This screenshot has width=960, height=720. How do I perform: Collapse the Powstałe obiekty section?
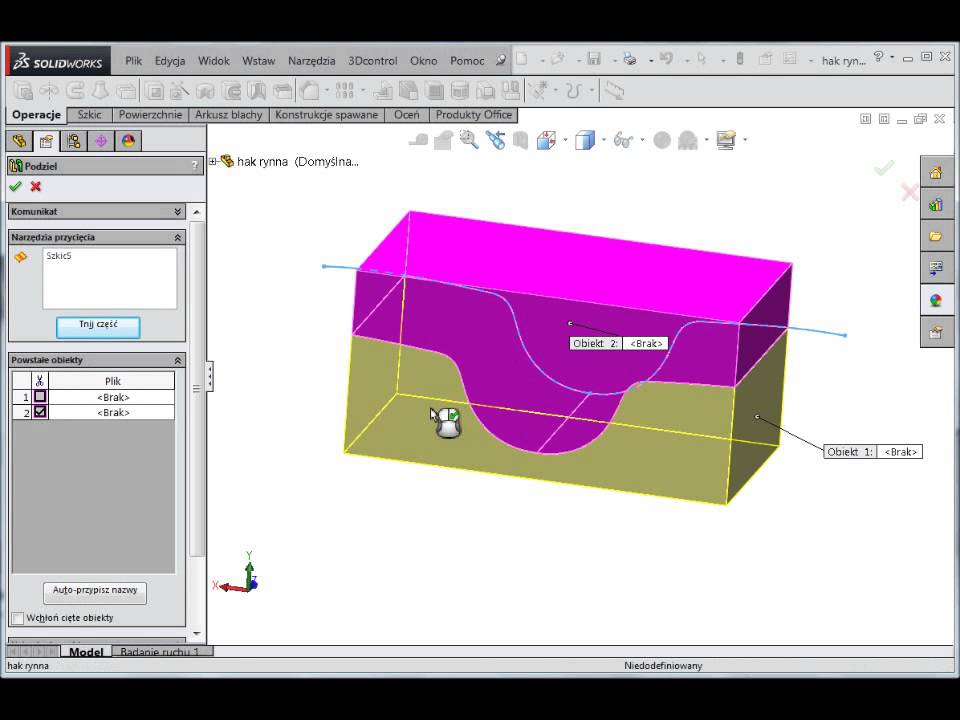pyautogui.click(x=178, y=360)
